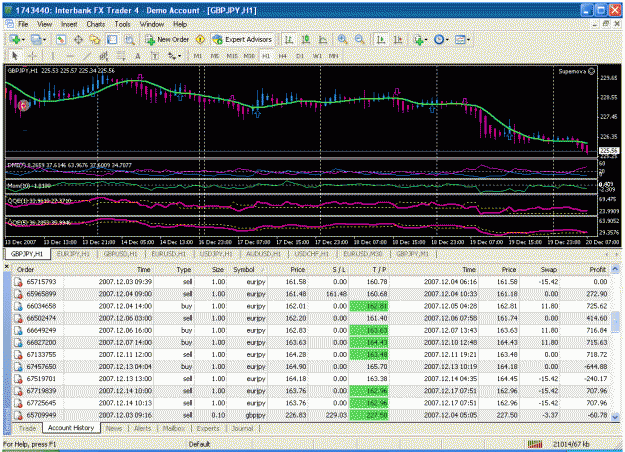Open the Experts terminal tab
The image size is (625, 452).
[208, 428]
